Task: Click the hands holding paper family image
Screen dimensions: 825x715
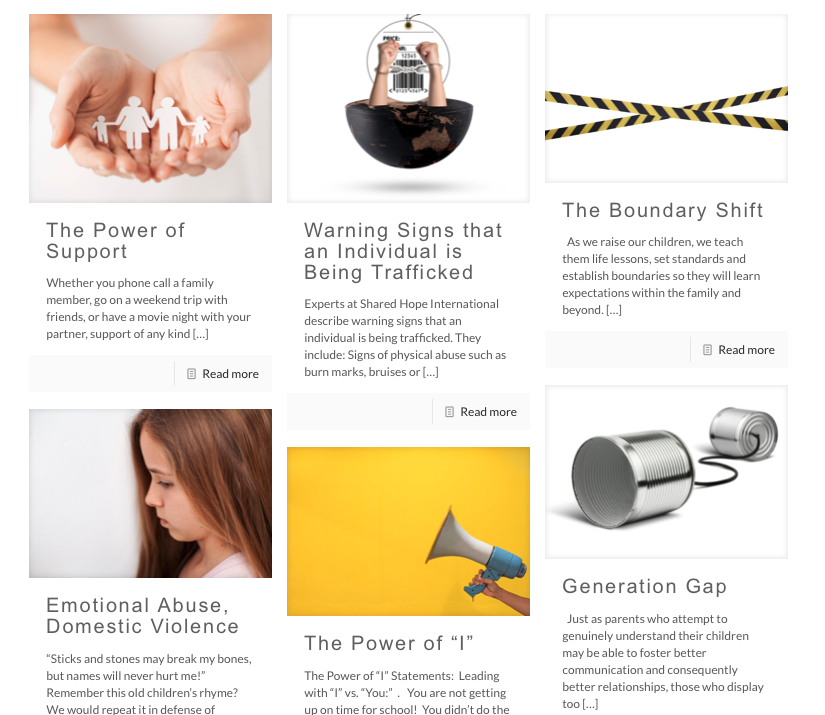Action: [x=150, y=108]
